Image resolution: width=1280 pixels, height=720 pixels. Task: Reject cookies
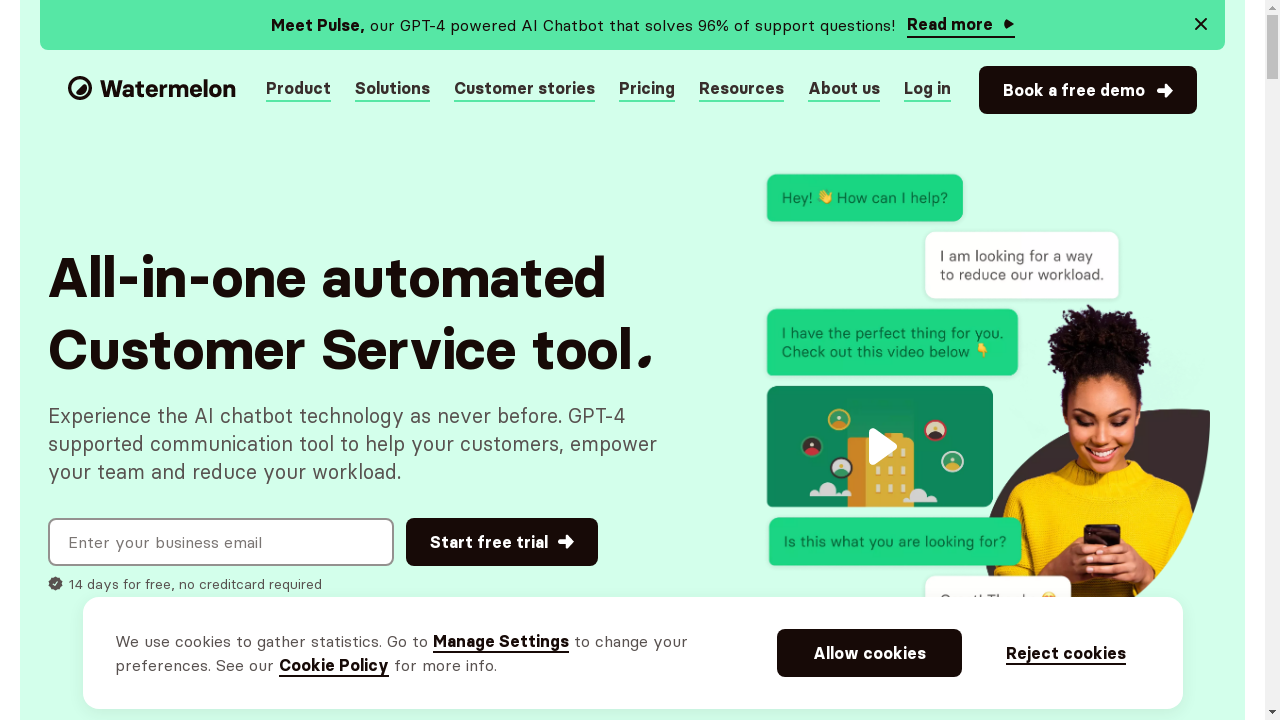pos(1066,653)
